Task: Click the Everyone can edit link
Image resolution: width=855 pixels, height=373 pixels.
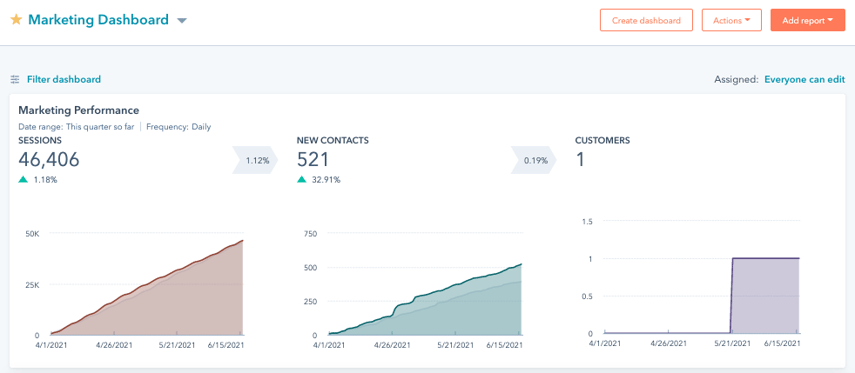Action: (805, 80)
